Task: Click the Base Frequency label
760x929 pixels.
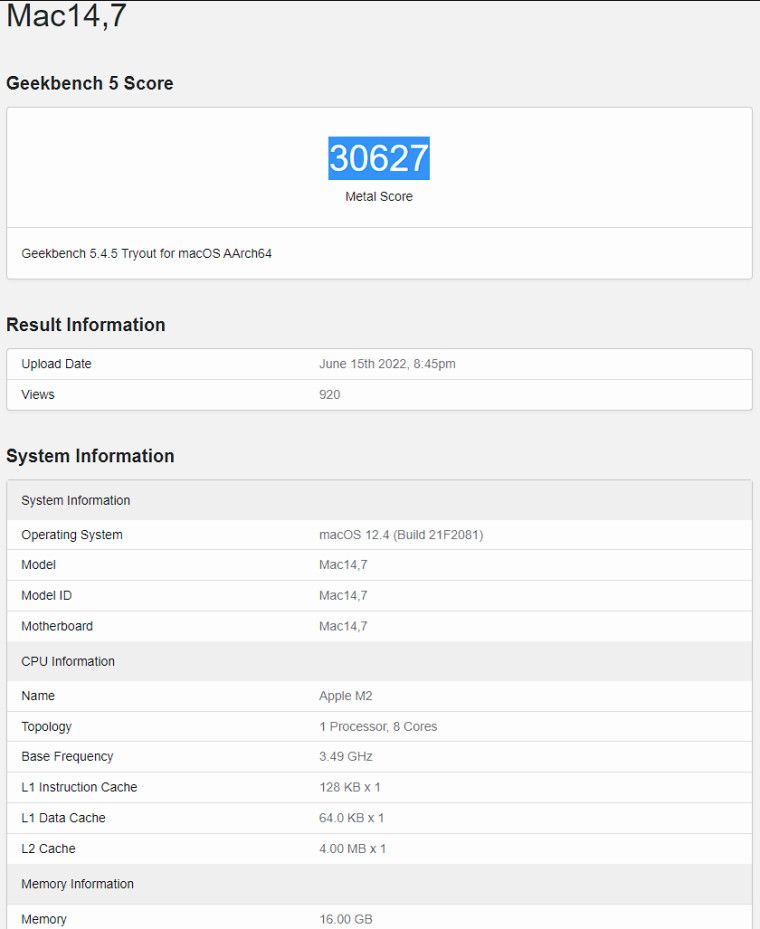Action: [67, 757]
